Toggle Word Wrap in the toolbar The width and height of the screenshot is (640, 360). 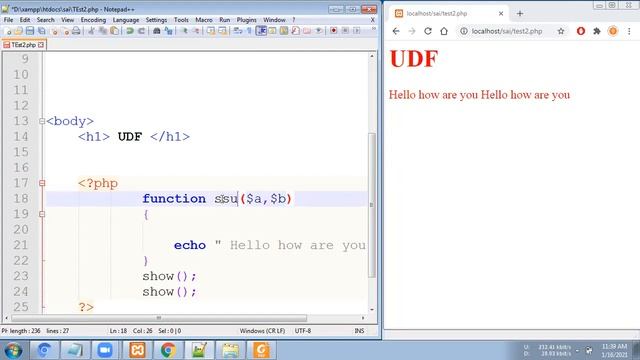click(238, 31)
